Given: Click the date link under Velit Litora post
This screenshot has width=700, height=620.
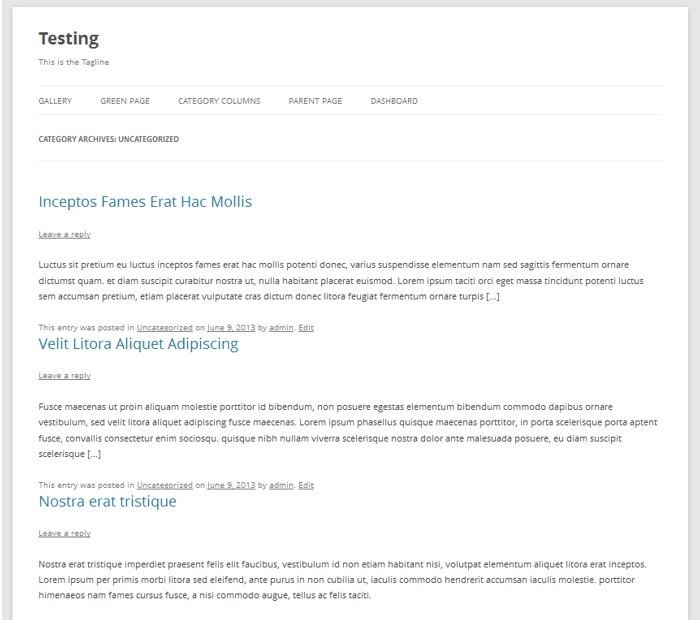Looking at the screenshot, I should [231, 485].
